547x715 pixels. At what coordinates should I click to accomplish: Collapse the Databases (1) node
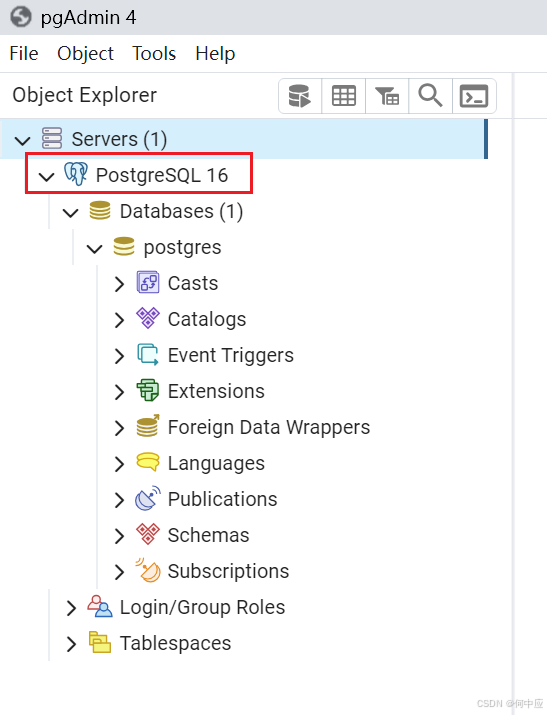pos(70,212)
